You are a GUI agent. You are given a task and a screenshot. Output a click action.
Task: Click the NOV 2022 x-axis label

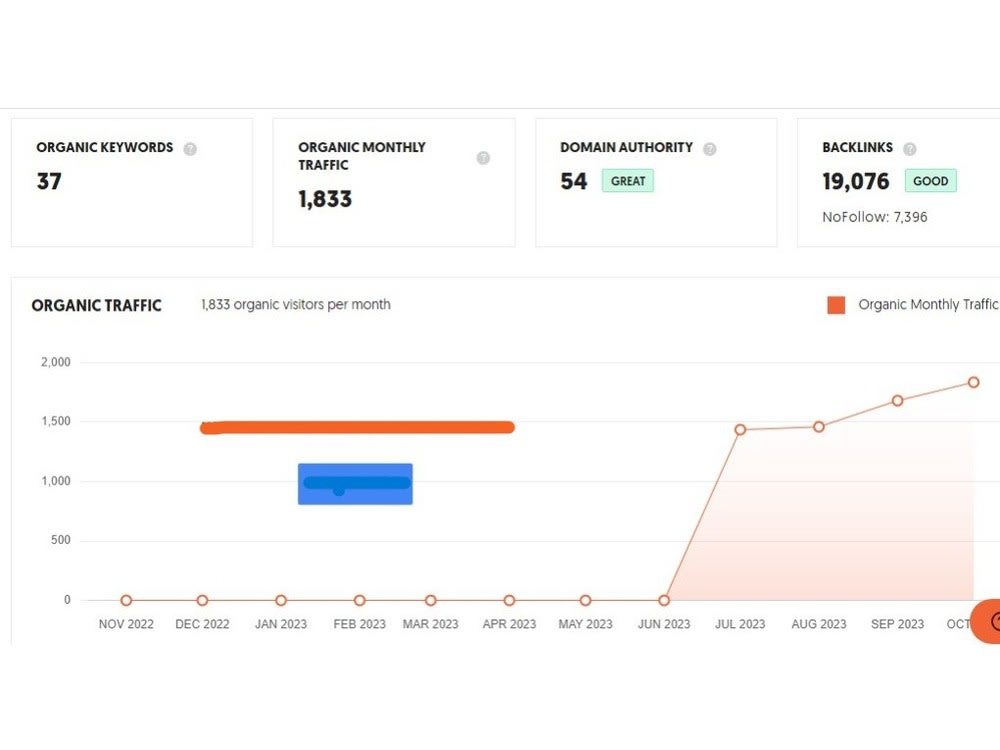point(126,624)
